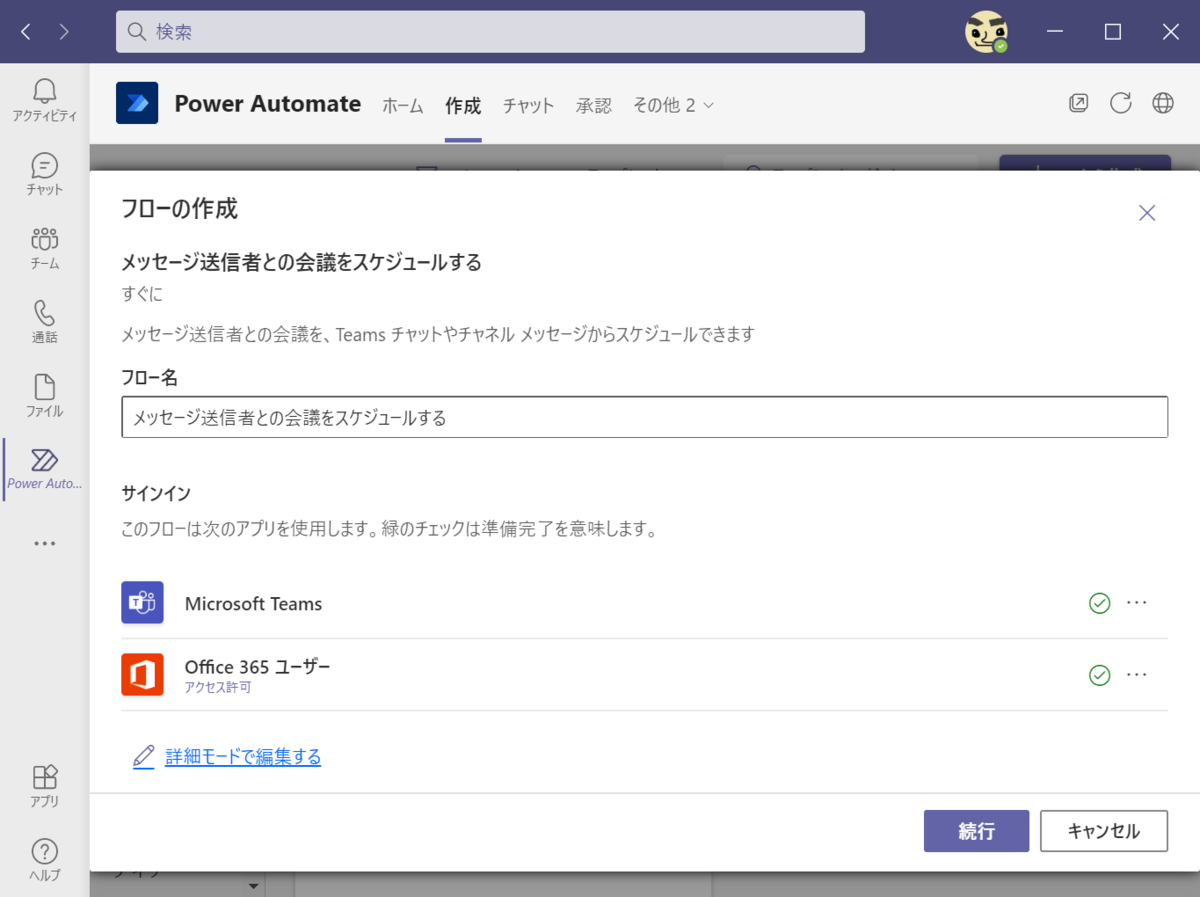
Task: Switch to the チャット tab
Action: tap(528, 106)
